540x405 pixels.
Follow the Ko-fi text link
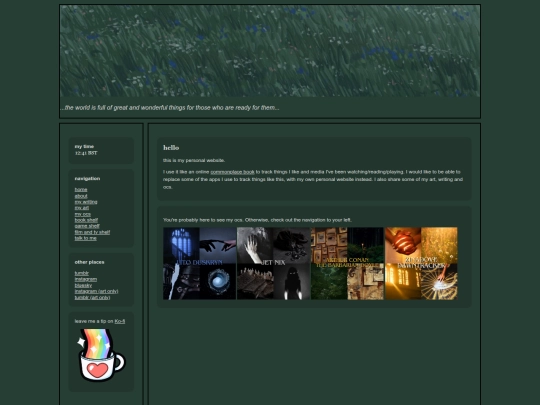(x=120, y=321)
